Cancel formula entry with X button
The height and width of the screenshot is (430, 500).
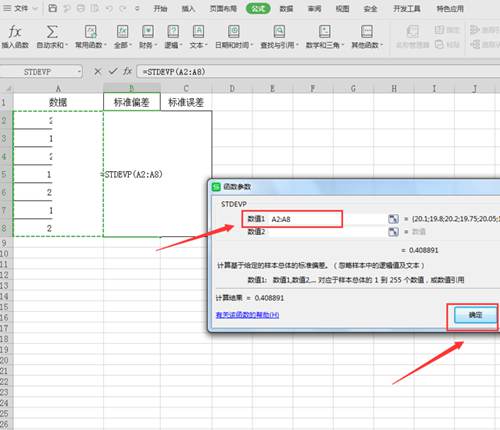pos(97,71)
